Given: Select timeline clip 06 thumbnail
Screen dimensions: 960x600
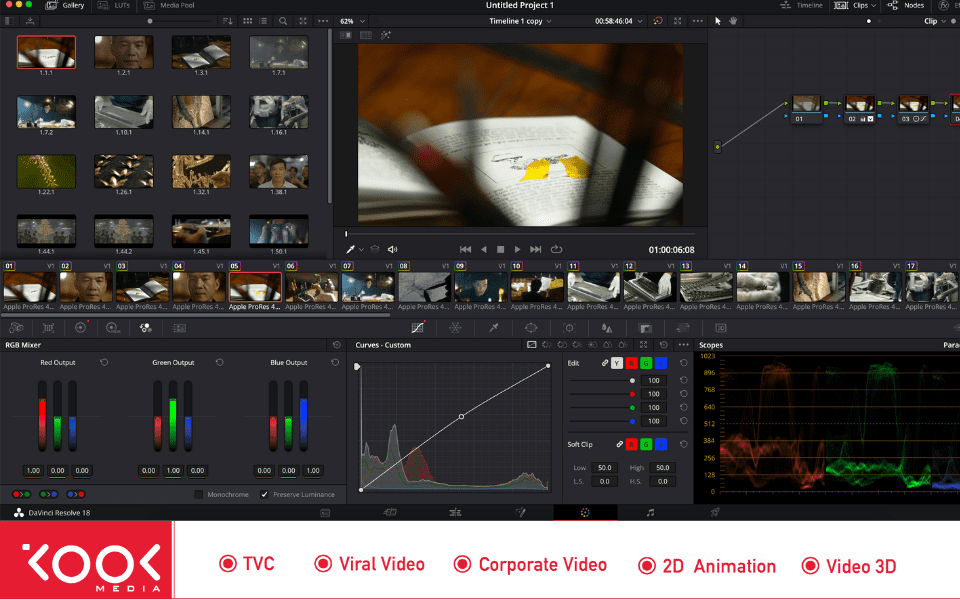Looking at the screenshot, I should [x=312, y=287].
